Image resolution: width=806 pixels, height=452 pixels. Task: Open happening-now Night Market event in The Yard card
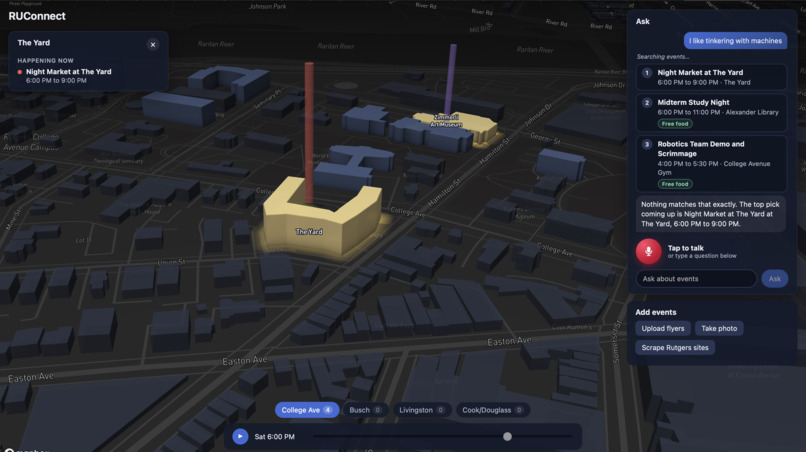68,76
